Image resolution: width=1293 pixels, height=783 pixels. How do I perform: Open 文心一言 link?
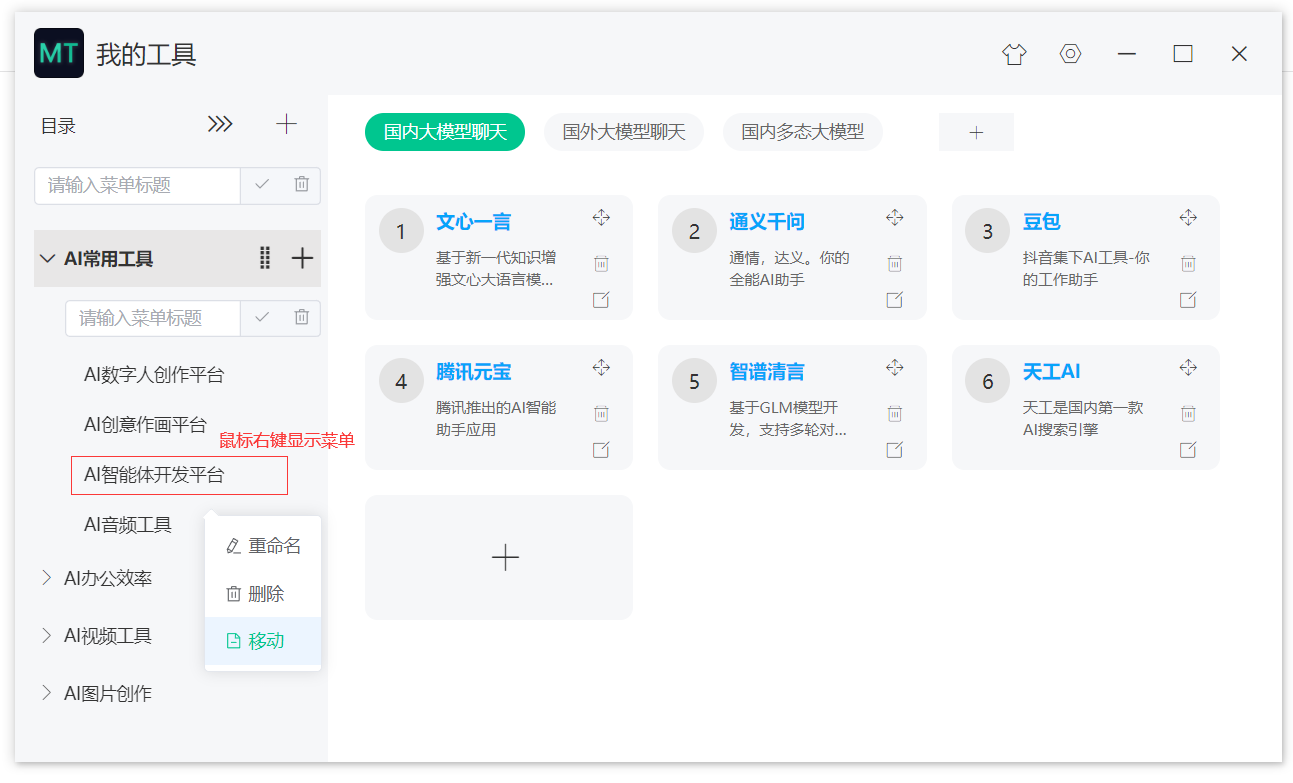coord(474,222)
